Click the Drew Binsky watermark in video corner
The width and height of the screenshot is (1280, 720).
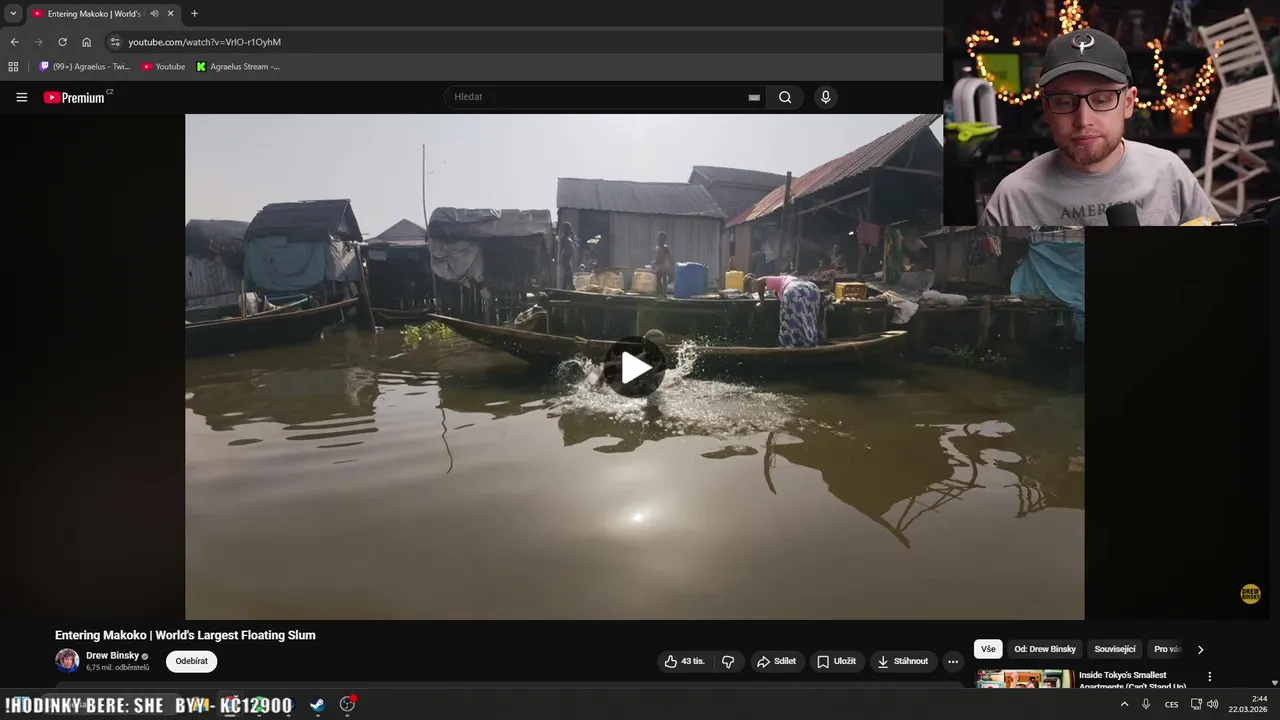pyautogui.click(x=1250, y=594)
